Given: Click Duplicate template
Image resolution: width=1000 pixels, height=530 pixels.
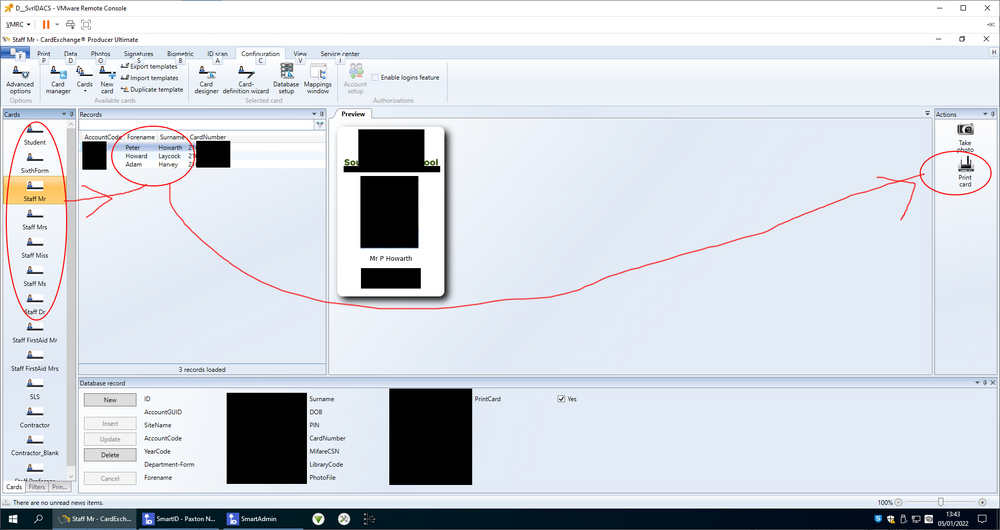Looking at the screenshot, I should pos(152,89).
